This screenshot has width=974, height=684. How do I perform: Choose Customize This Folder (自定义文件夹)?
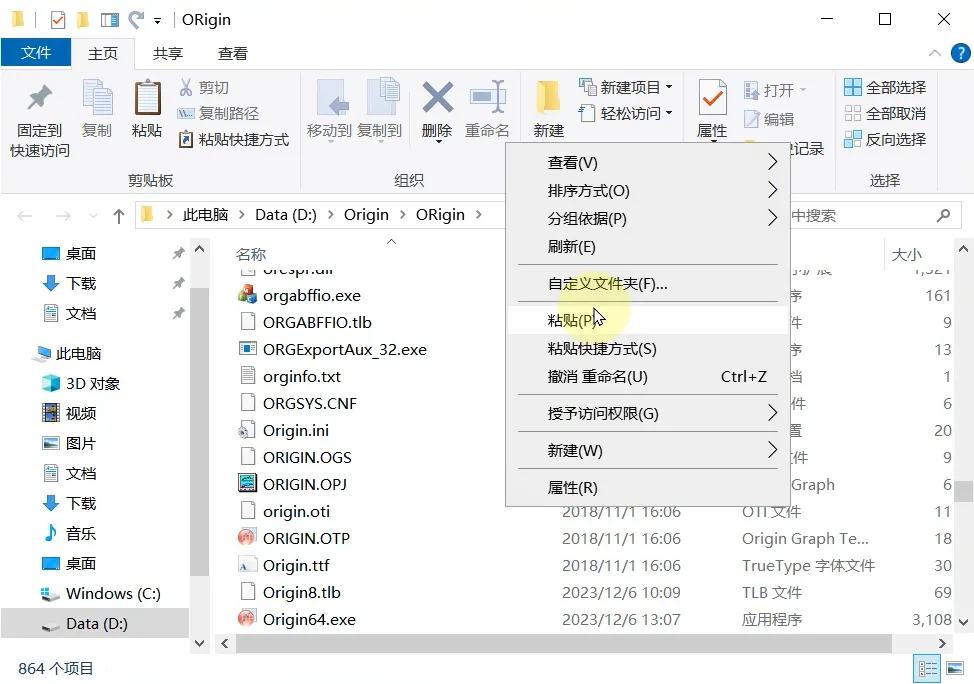click(648, 284)
